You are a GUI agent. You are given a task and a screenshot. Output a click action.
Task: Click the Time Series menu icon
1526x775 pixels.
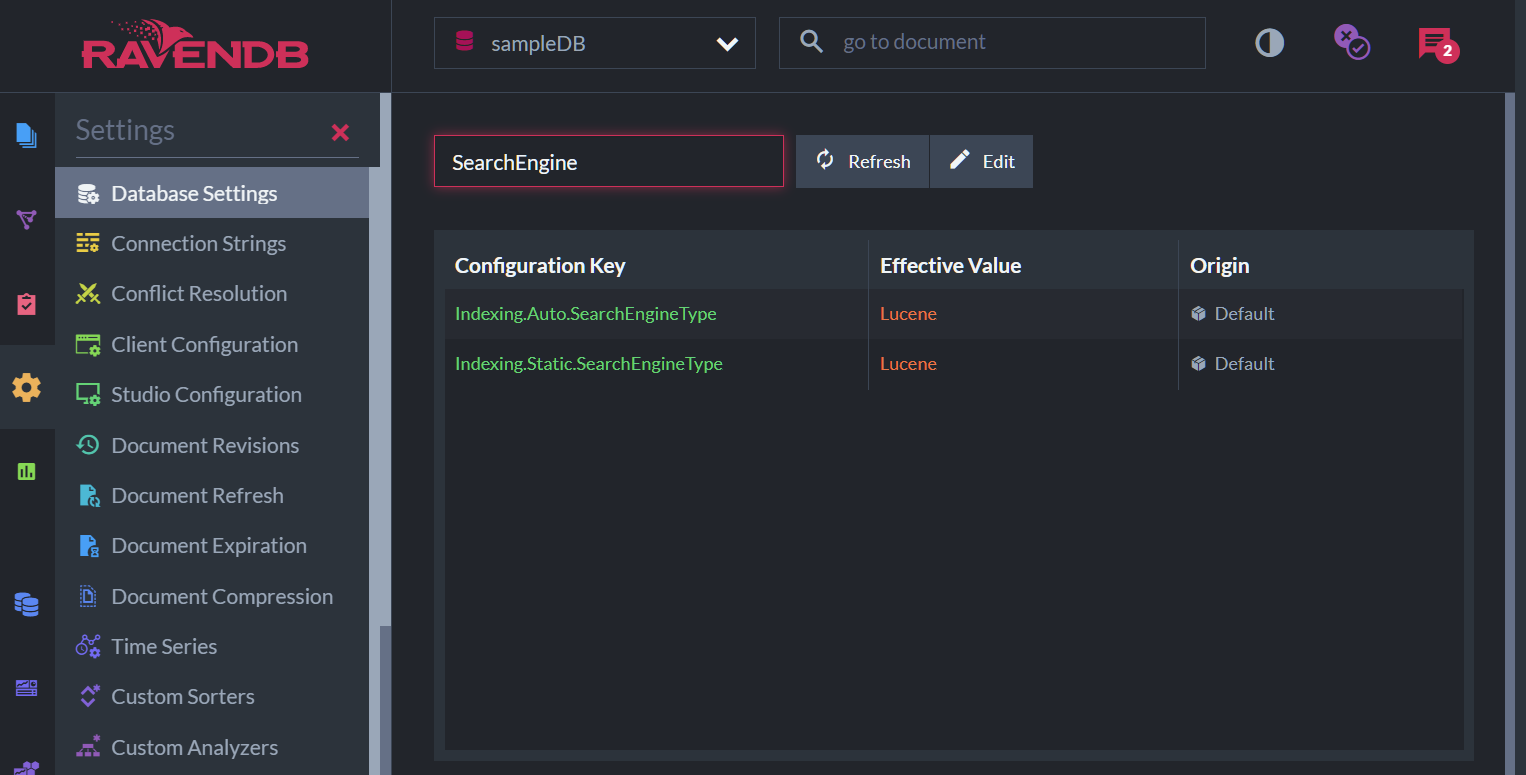click(88, 647)
